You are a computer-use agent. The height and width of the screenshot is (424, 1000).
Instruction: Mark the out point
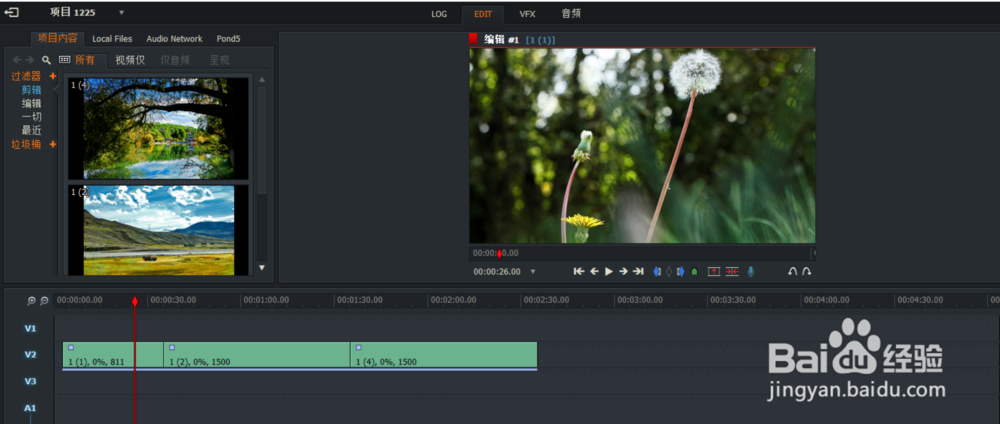(x=680, y=272)
